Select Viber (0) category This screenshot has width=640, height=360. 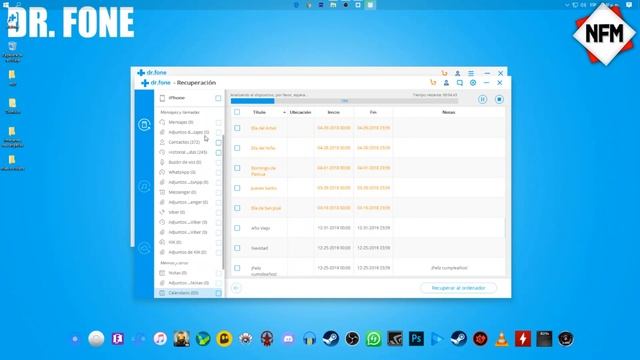177,212
